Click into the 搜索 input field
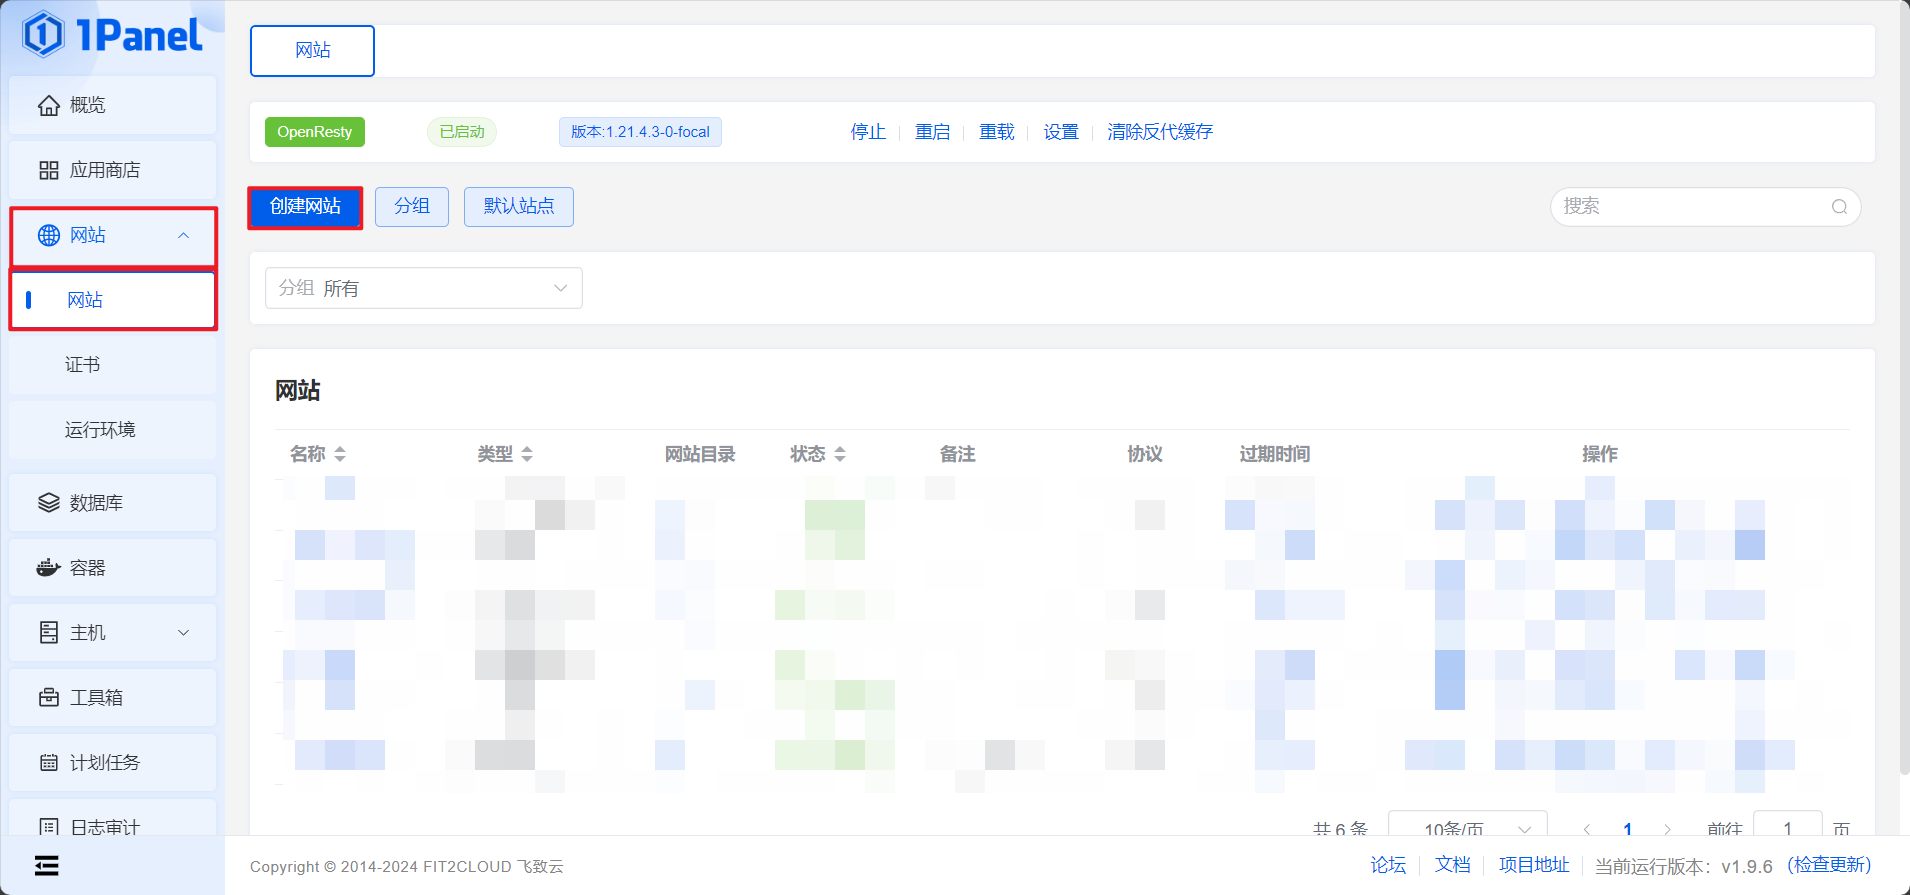 coord(1690,207)
